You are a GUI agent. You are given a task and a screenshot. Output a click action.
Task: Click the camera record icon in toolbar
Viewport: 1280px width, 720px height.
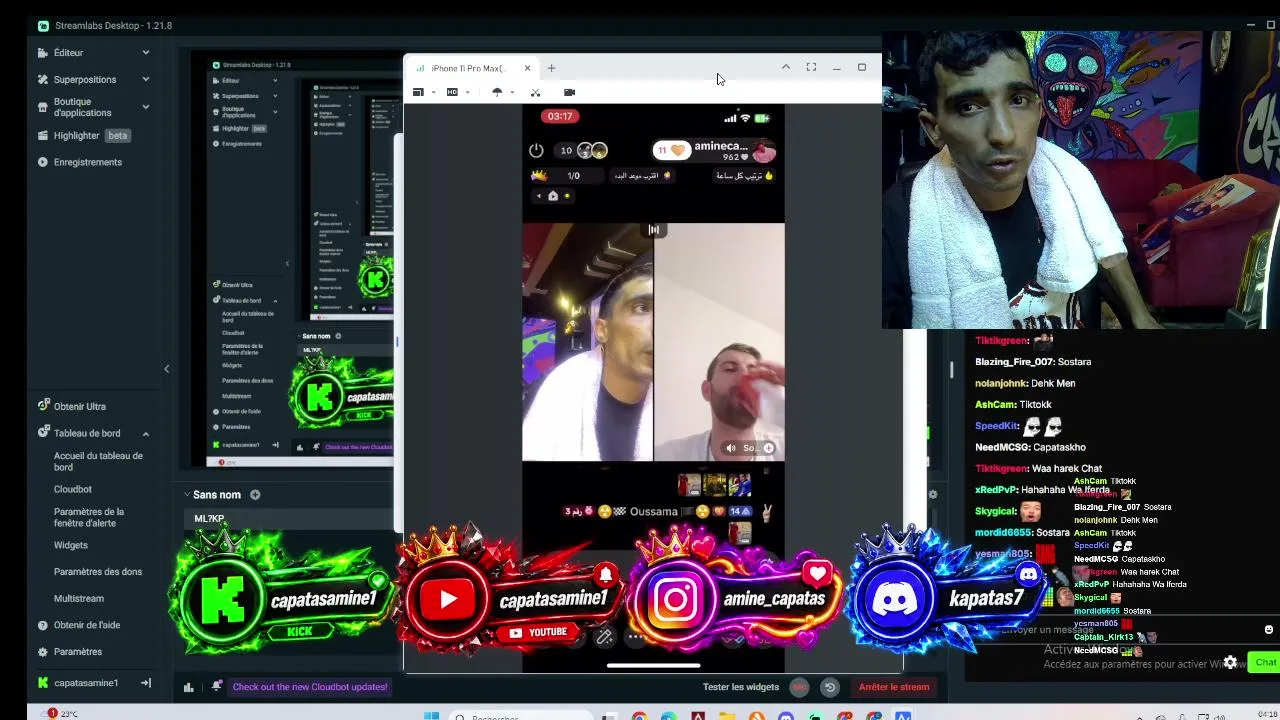(569, 92)
